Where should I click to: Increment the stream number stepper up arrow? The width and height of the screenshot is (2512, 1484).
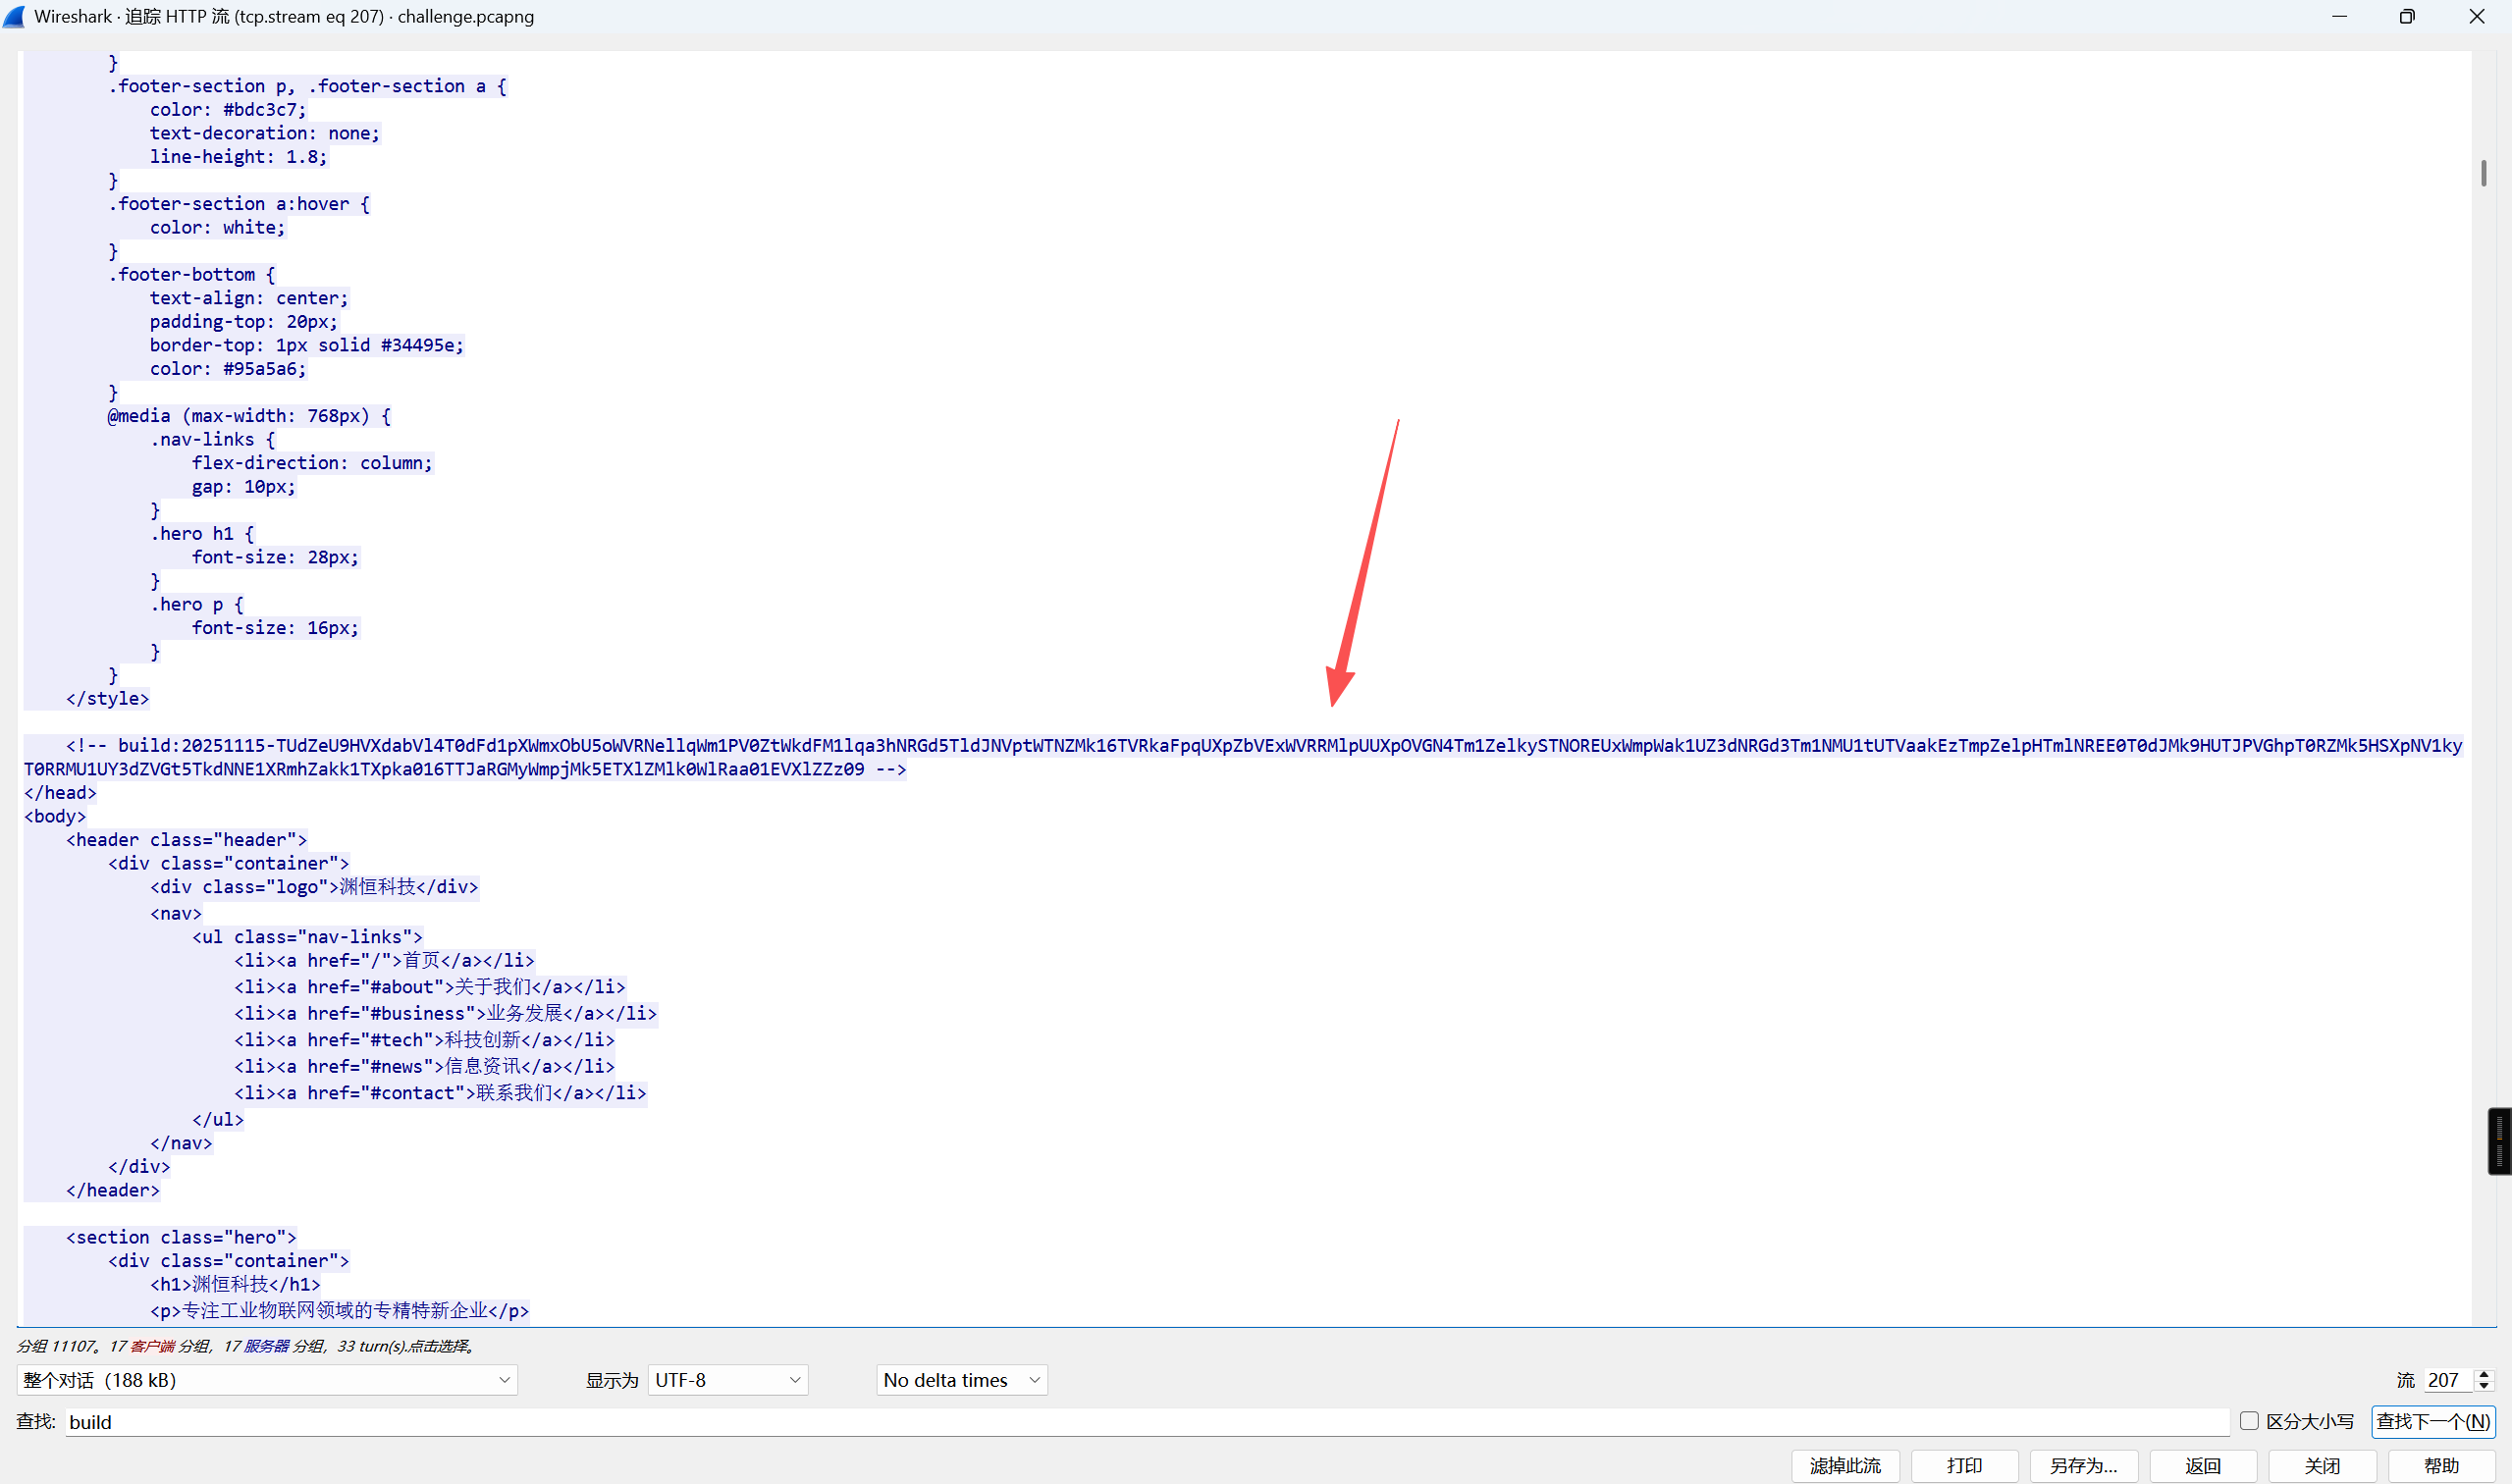[x=2484, y=1374]
